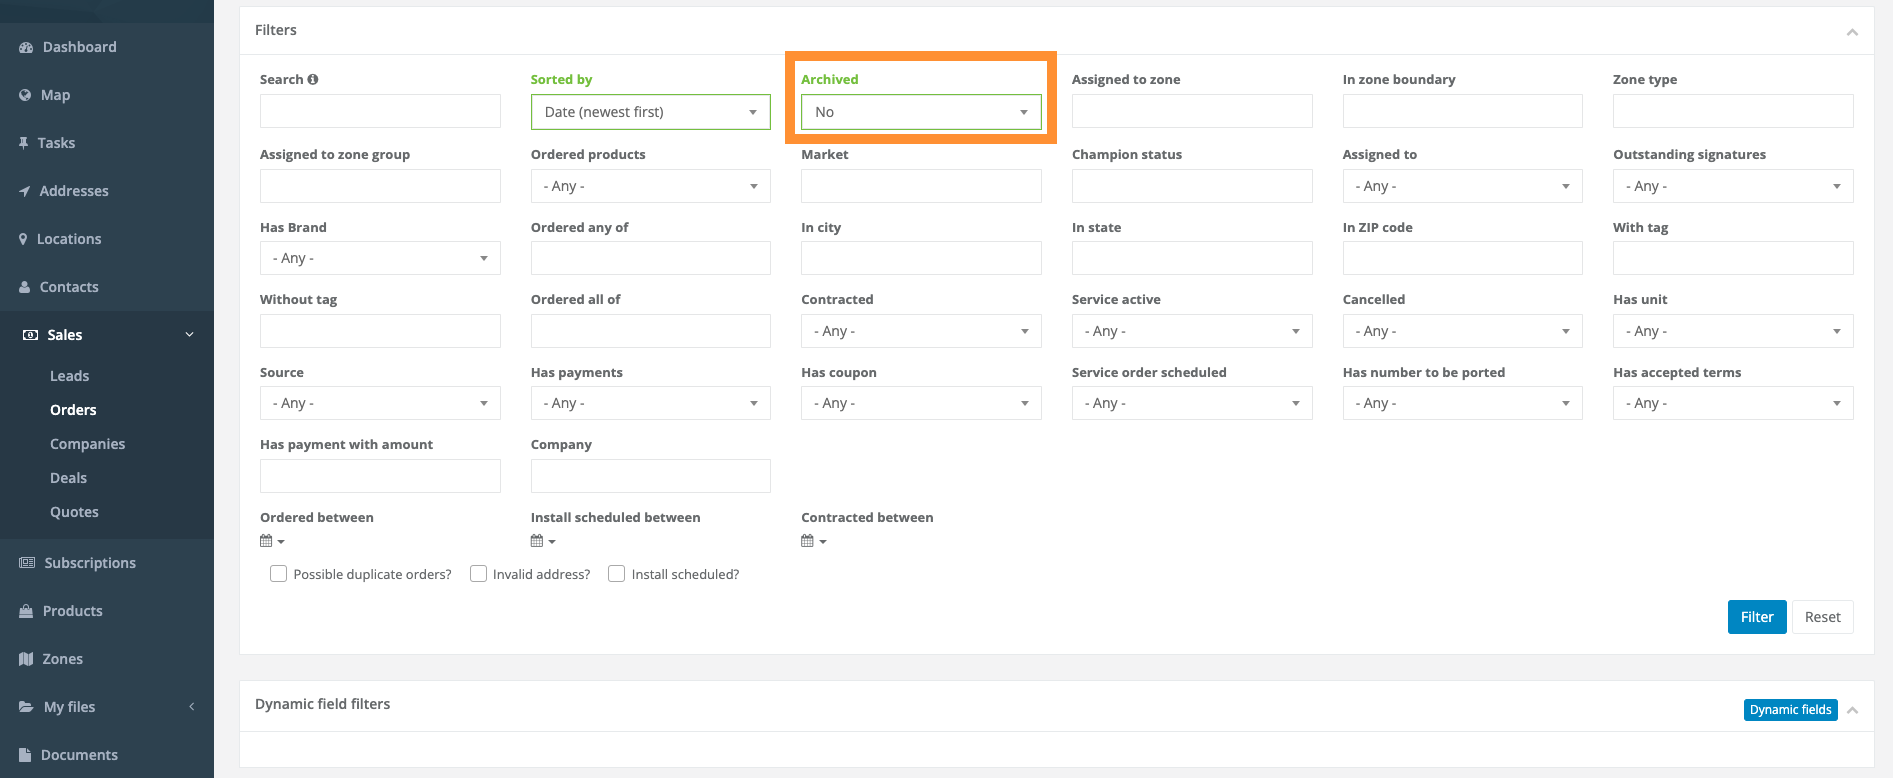This screenshot has width=1893, height=778.
Task: Check the Invalid address option
Action: 479,574
